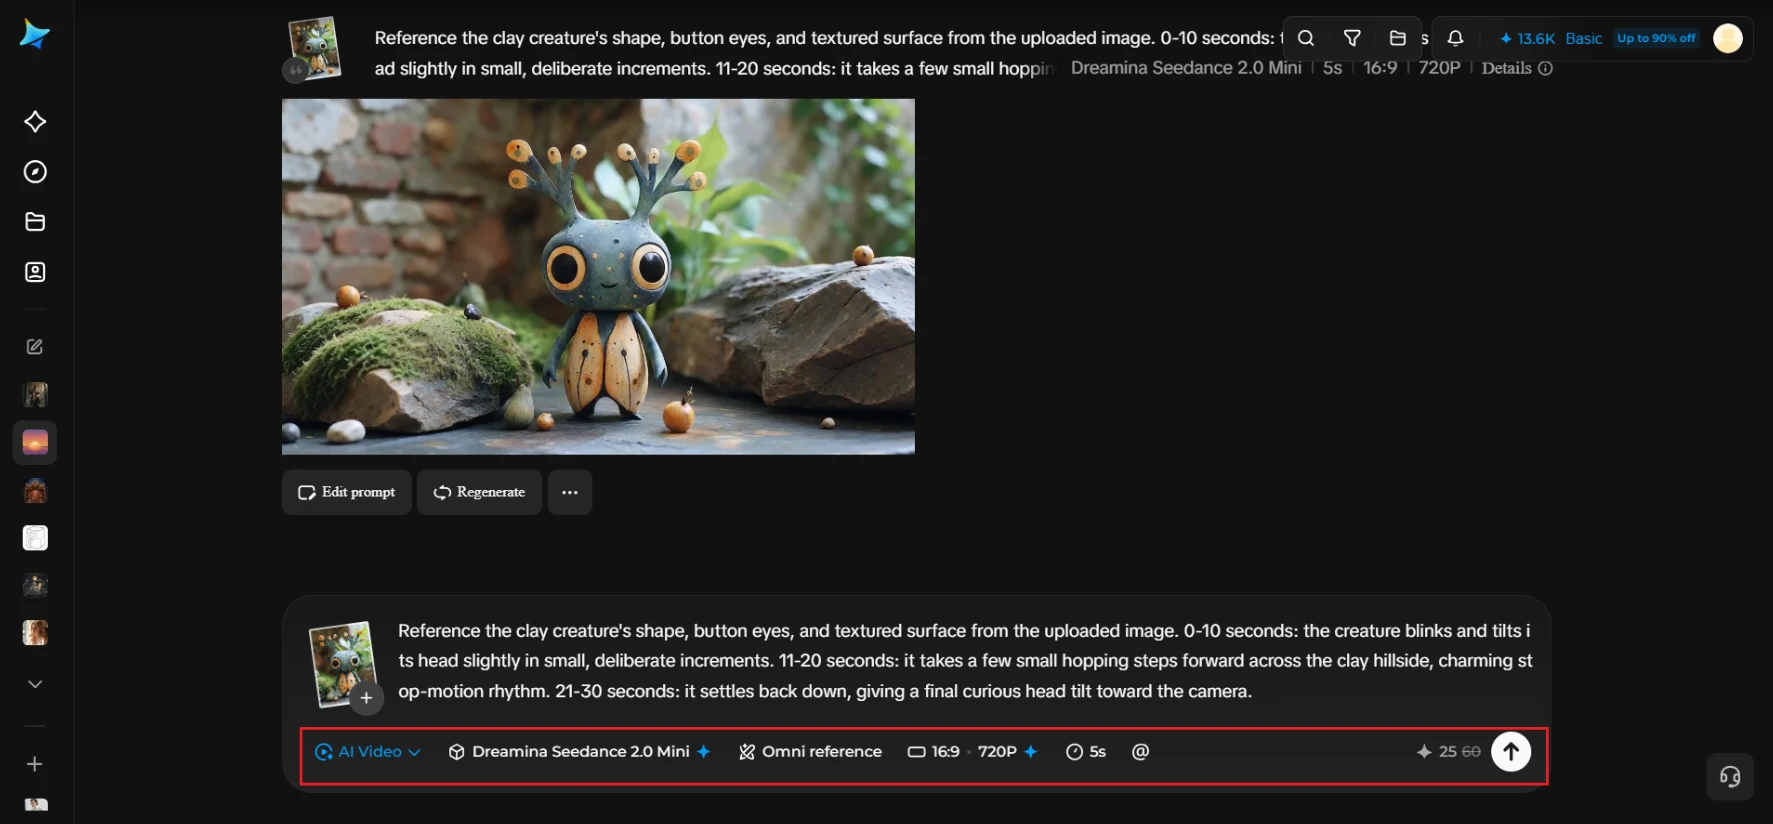
Task: Click the Edit prompt button
Action: click(x=347, y=492)
